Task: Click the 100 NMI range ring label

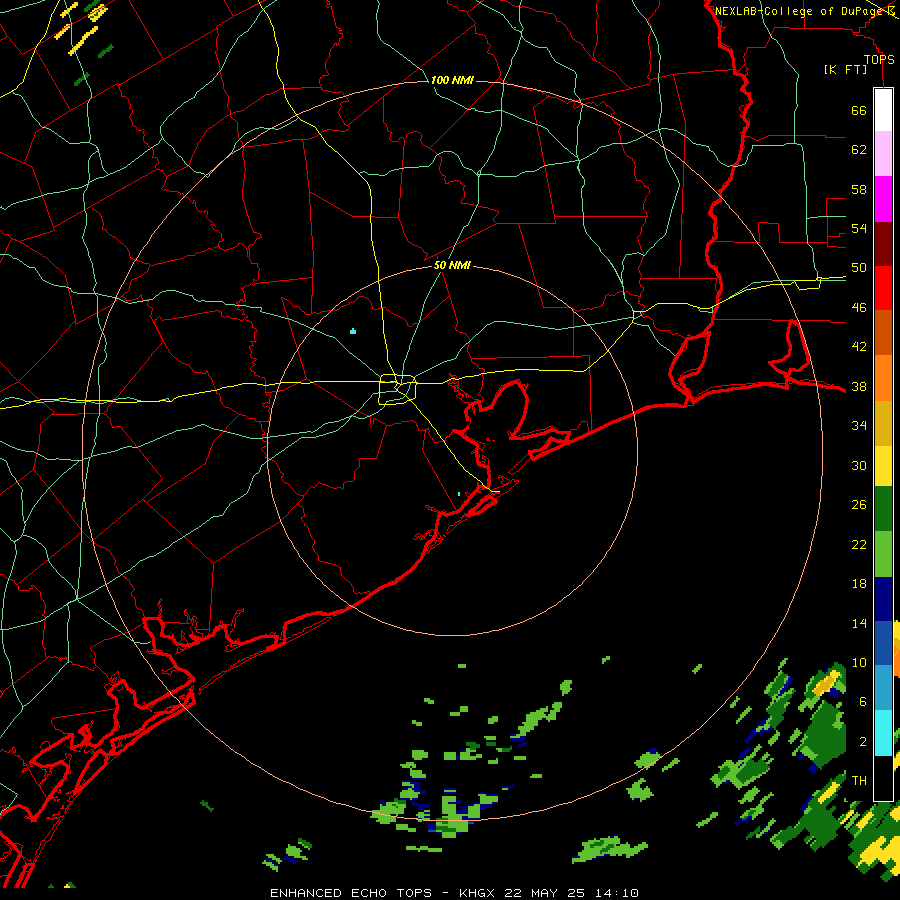Action: [452, 80]
